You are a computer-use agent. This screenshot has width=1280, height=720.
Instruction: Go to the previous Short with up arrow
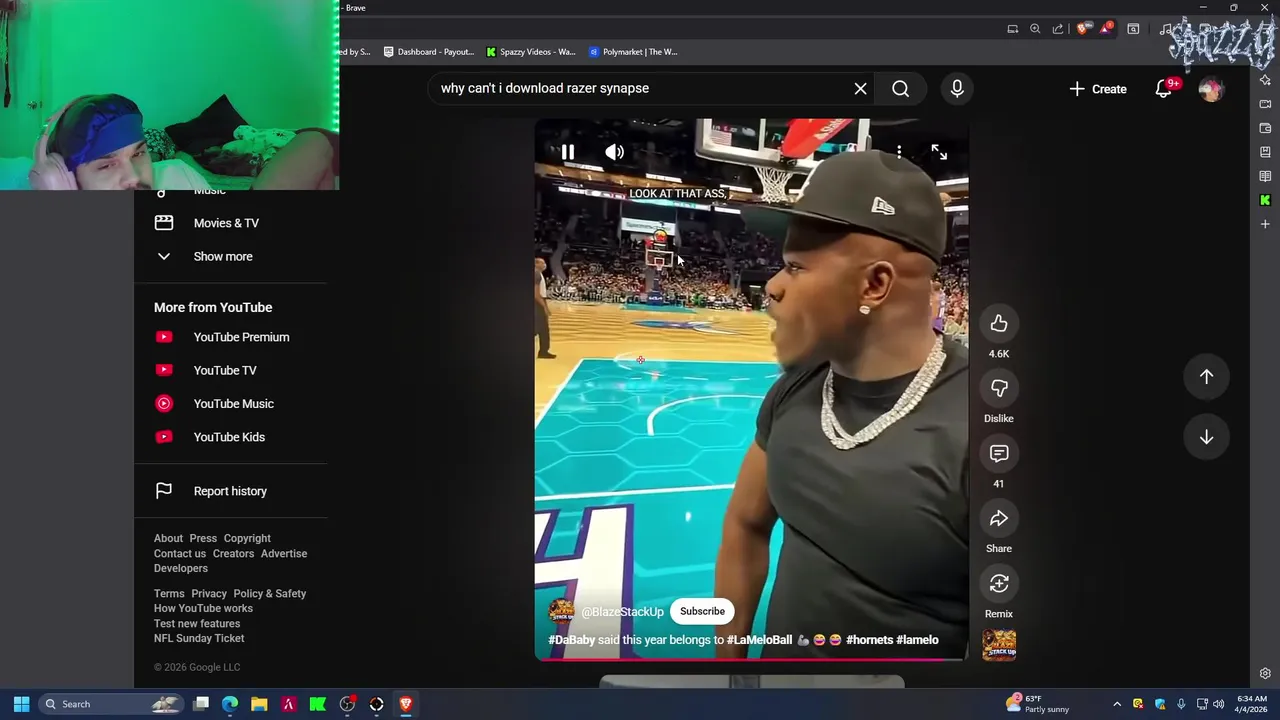click(1206, 377)
